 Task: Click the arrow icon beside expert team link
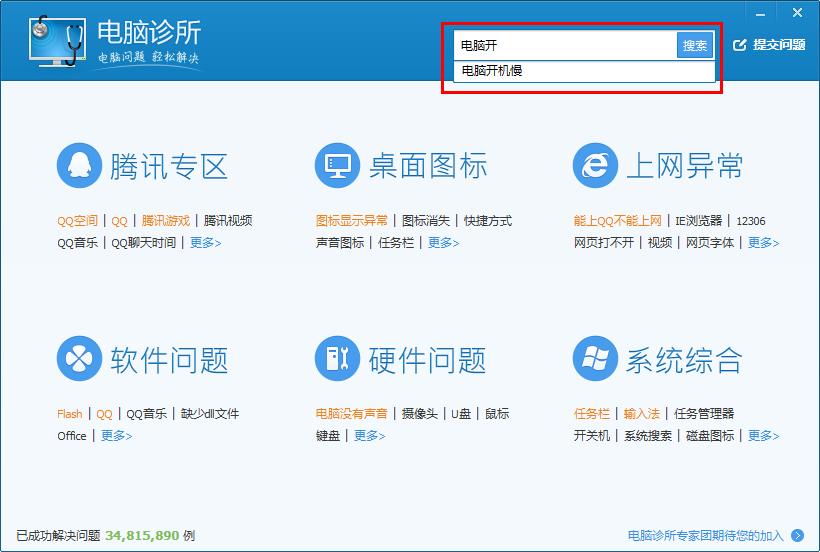[797, 535]
